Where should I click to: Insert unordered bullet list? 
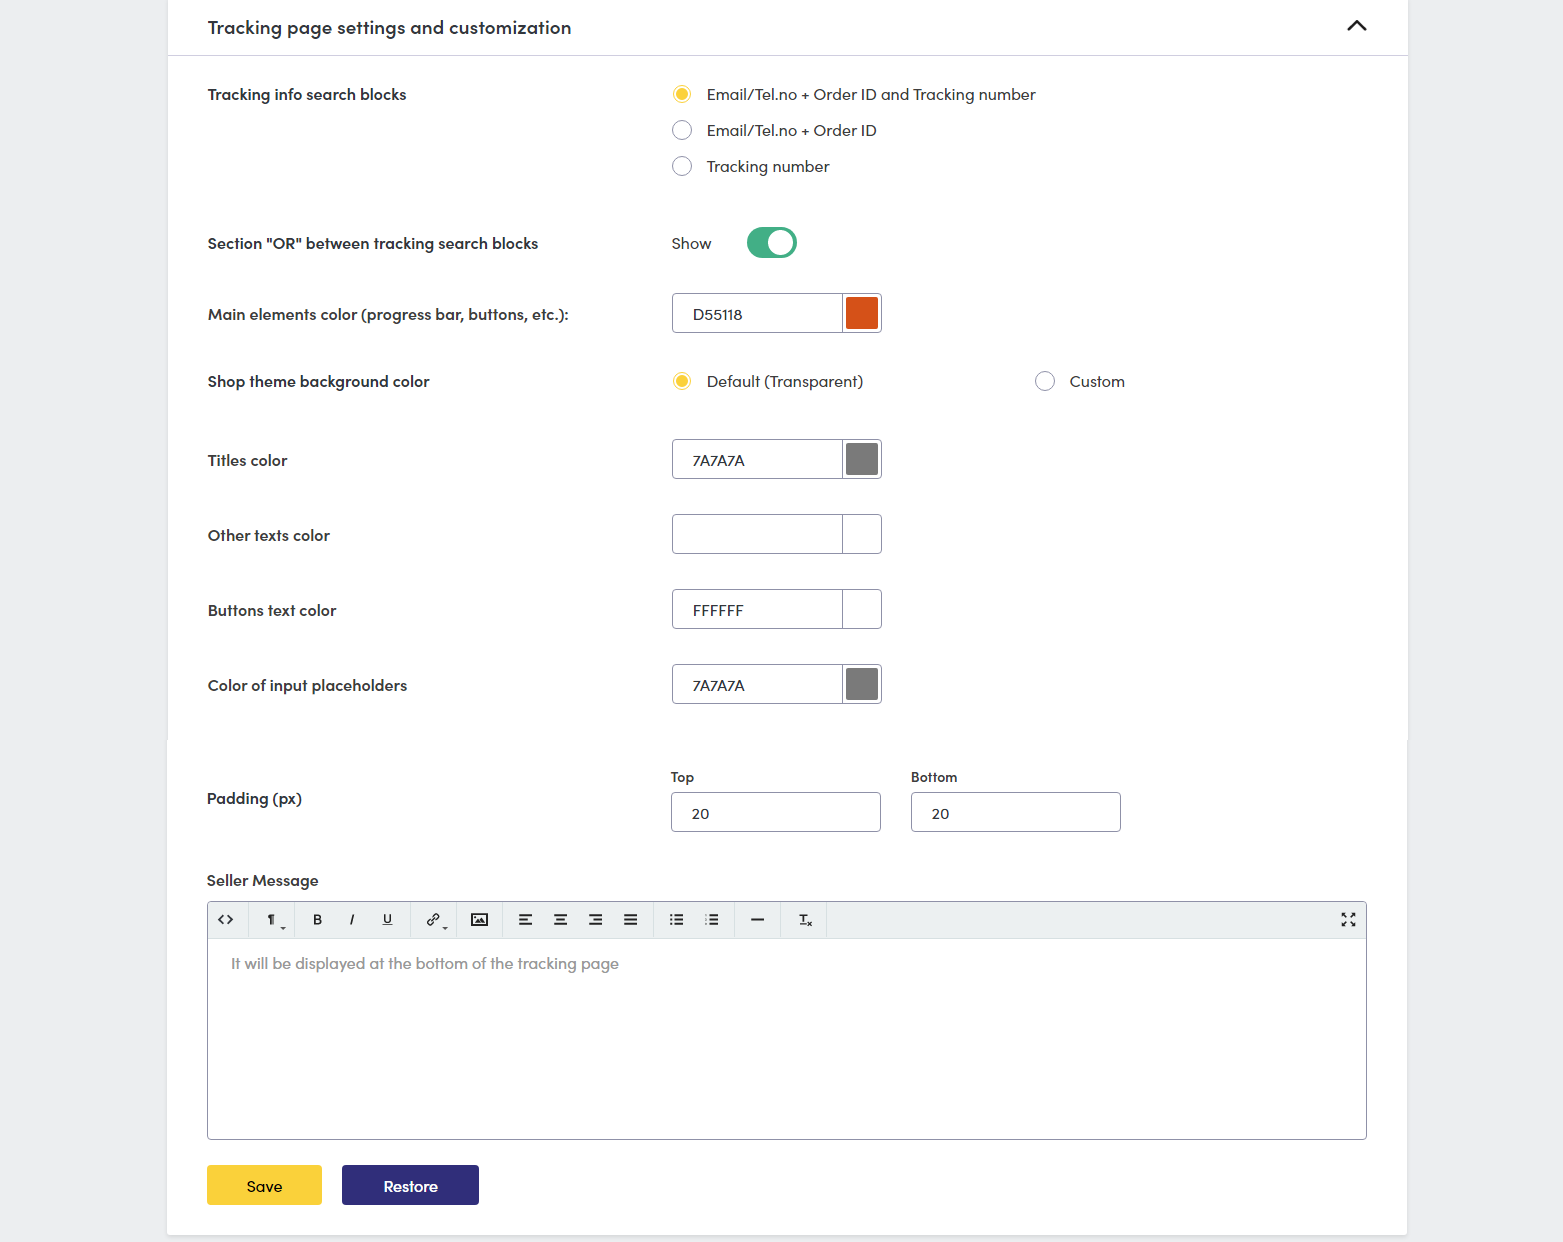click(677, 920)
